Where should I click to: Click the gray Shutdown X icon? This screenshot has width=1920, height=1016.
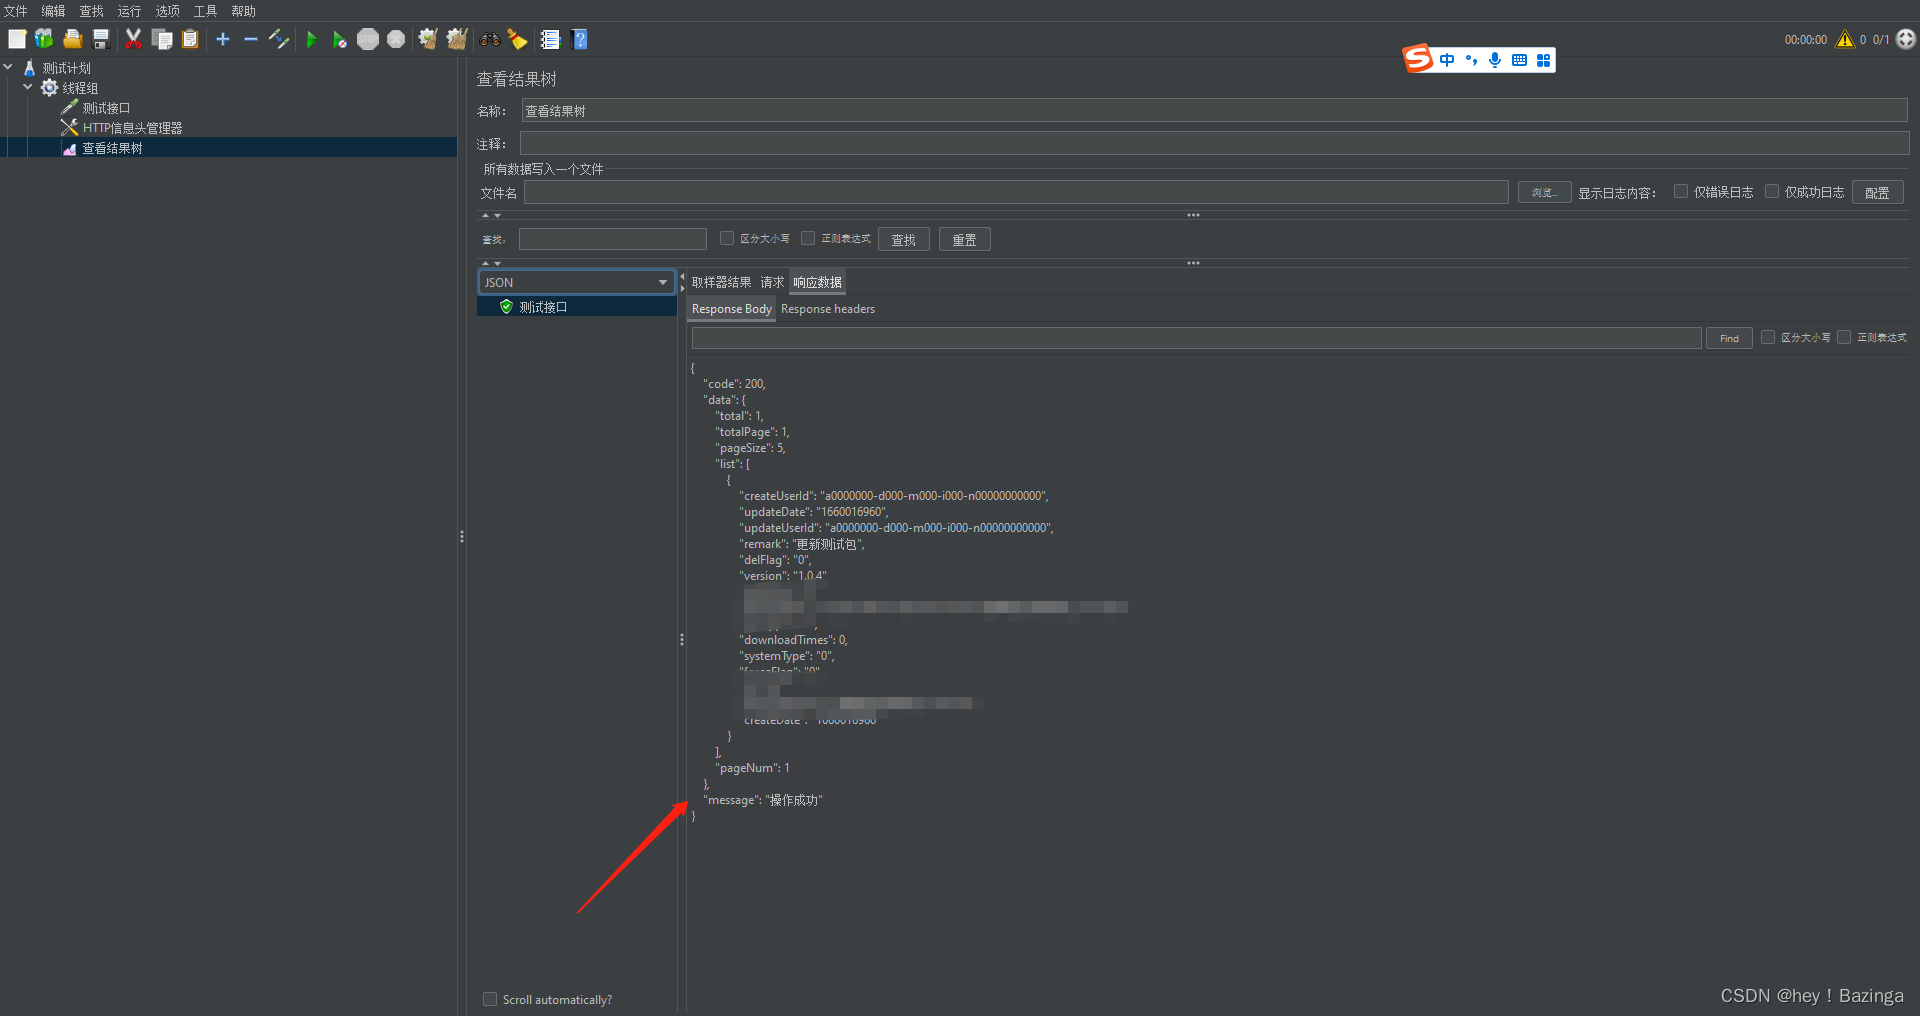[396, 39]
